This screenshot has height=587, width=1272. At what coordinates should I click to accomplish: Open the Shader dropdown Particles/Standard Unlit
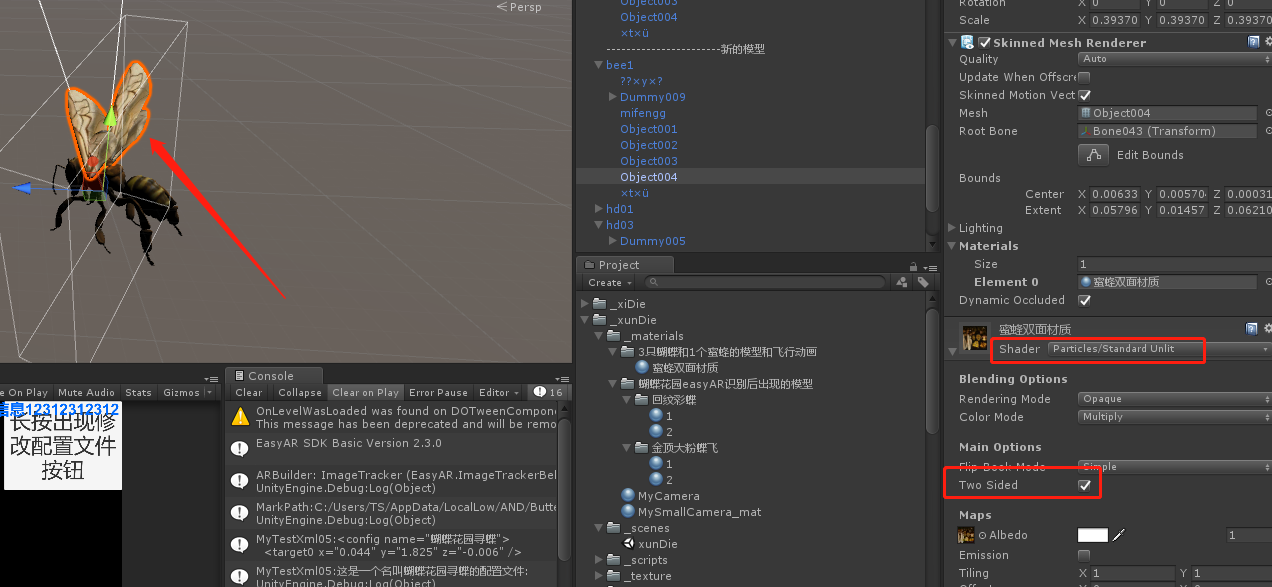(1159, 349)
